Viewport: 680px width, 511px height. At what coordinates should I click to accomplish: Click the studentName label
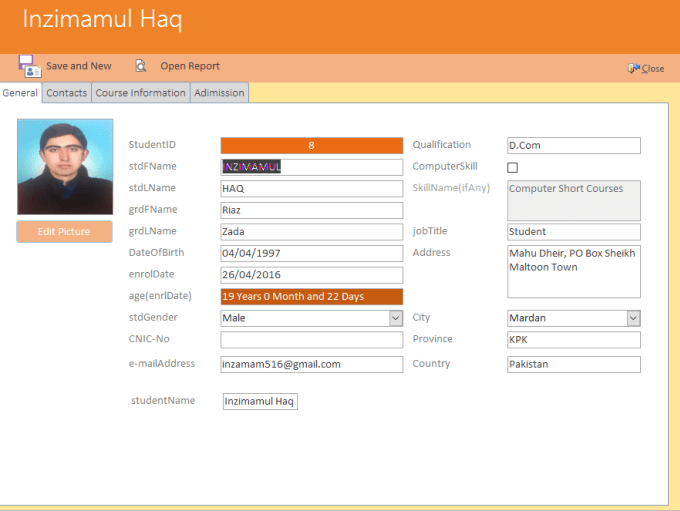pos(163,400)
